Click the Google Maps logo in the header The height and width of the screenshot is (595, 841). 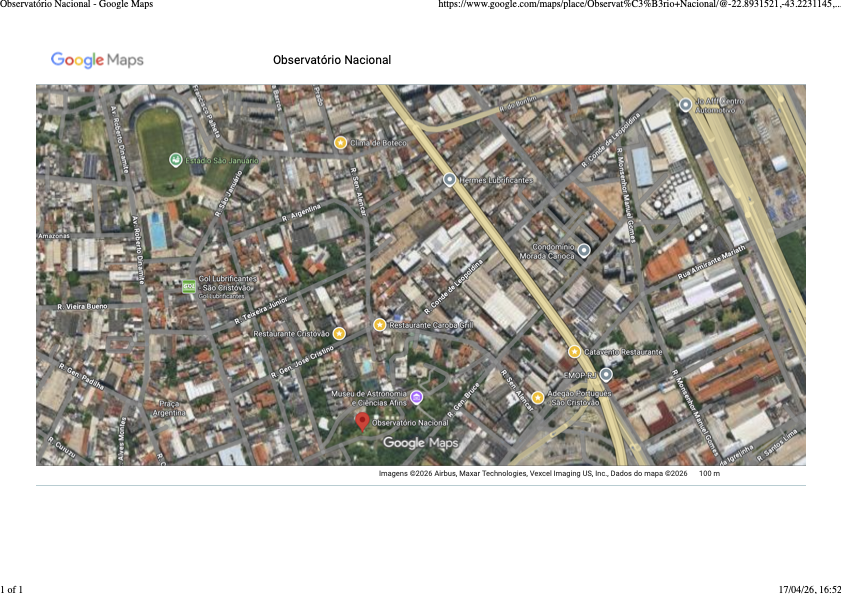pyautogui.click(x=97, y=60)
